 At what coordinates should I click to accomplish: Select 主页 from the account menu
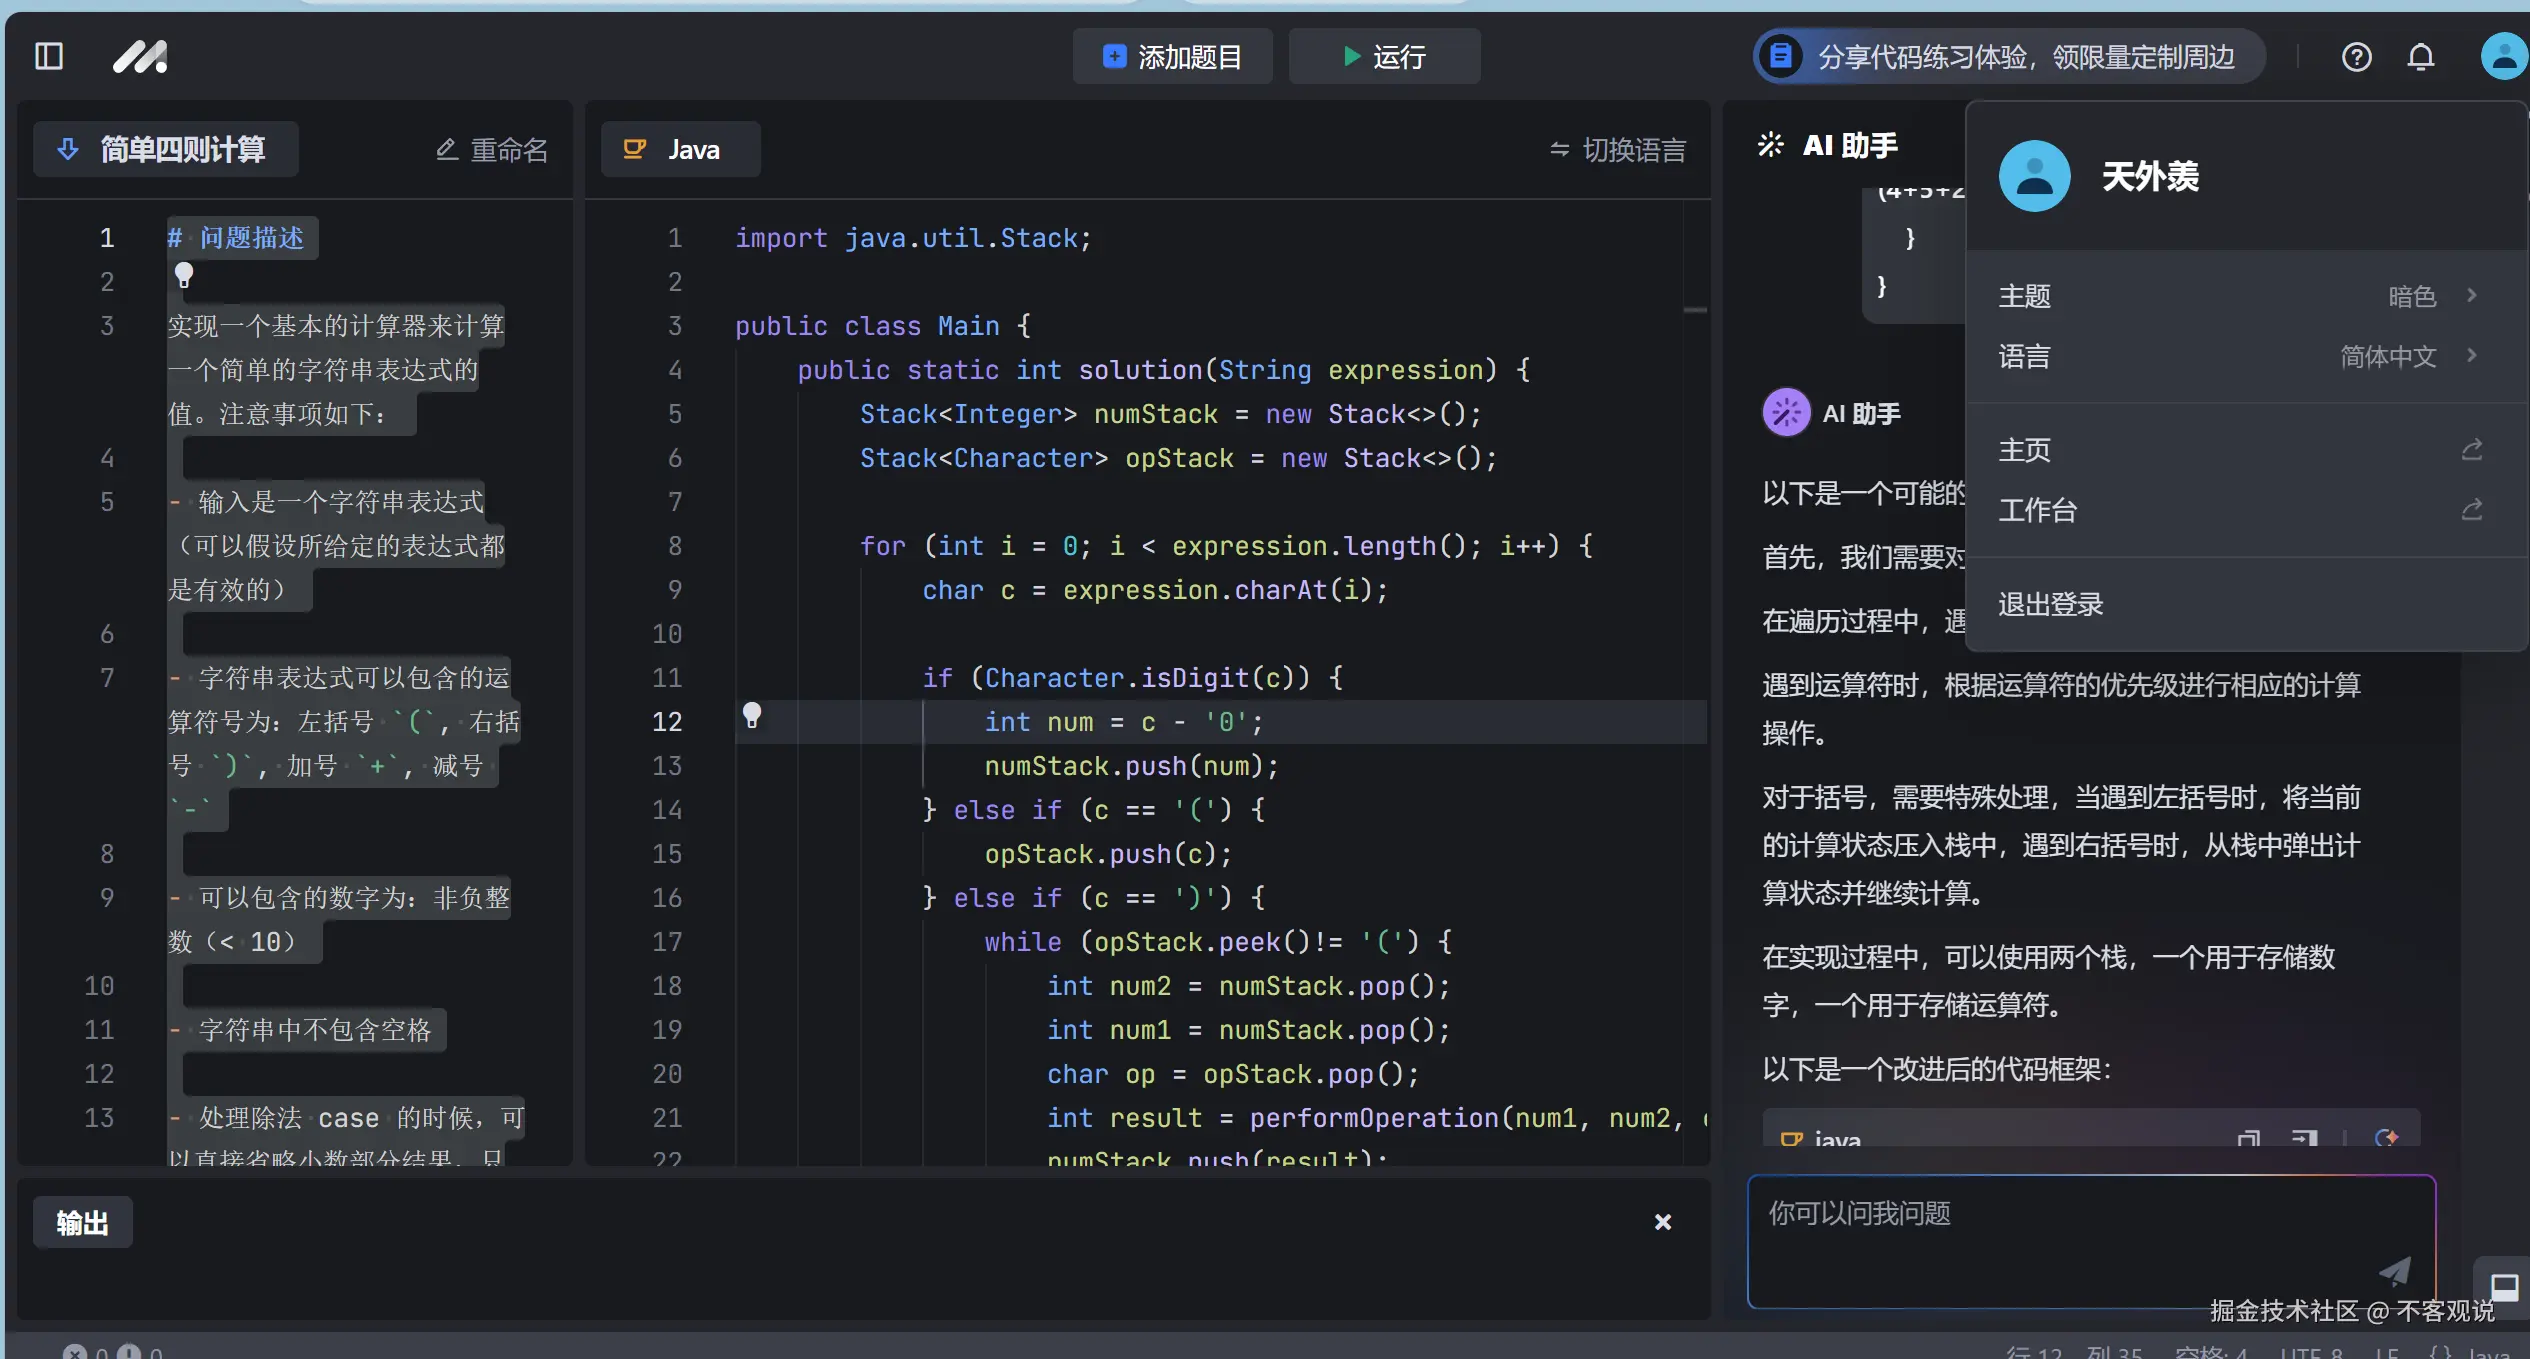tap(2024, 449)
